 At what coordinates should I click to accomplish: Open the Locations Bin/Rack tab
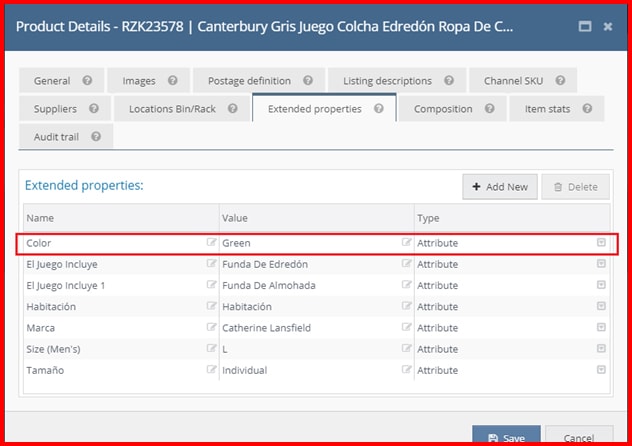182,108
